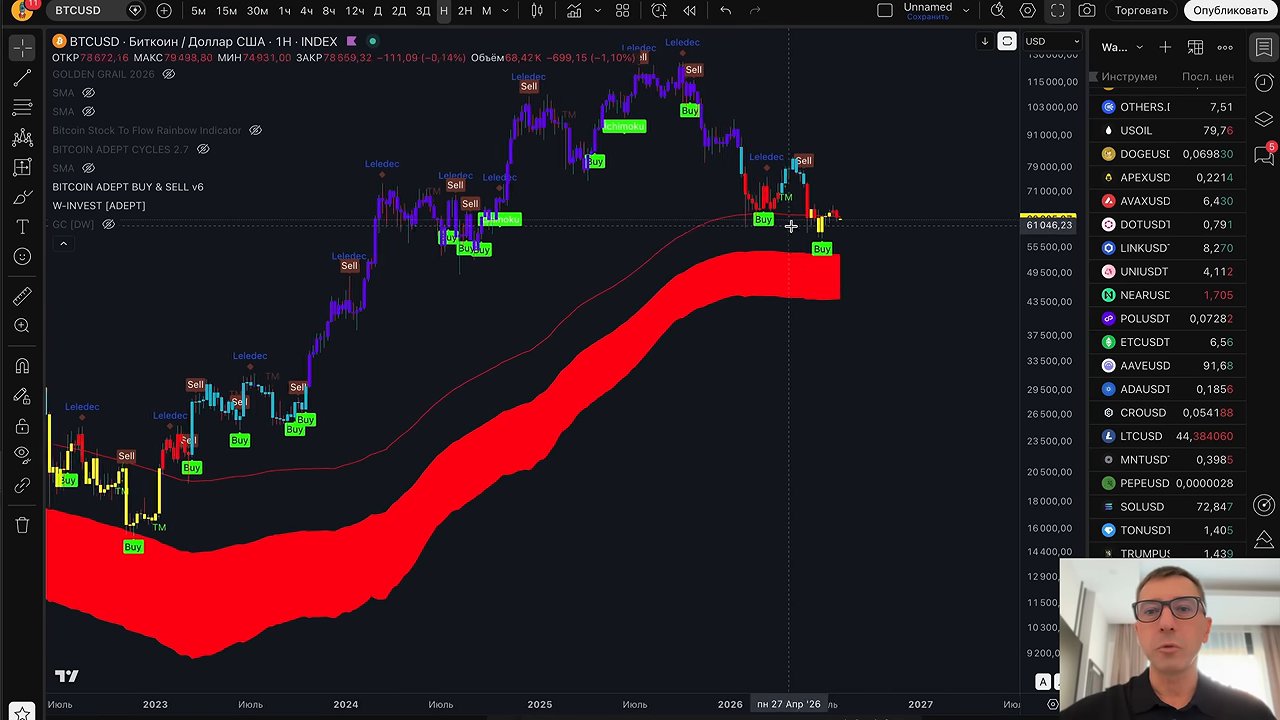1280x720 pixels.
Task: Toggle auto scale with the A button
Action: [1043, 682]
